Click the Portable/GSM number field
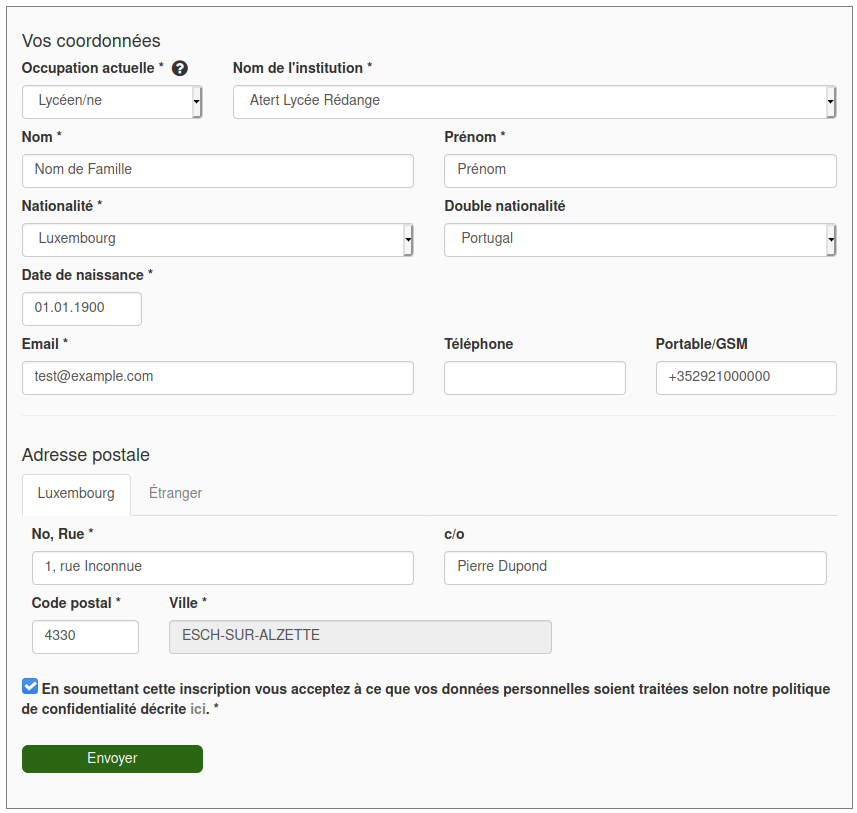 (x=746, y=378)
